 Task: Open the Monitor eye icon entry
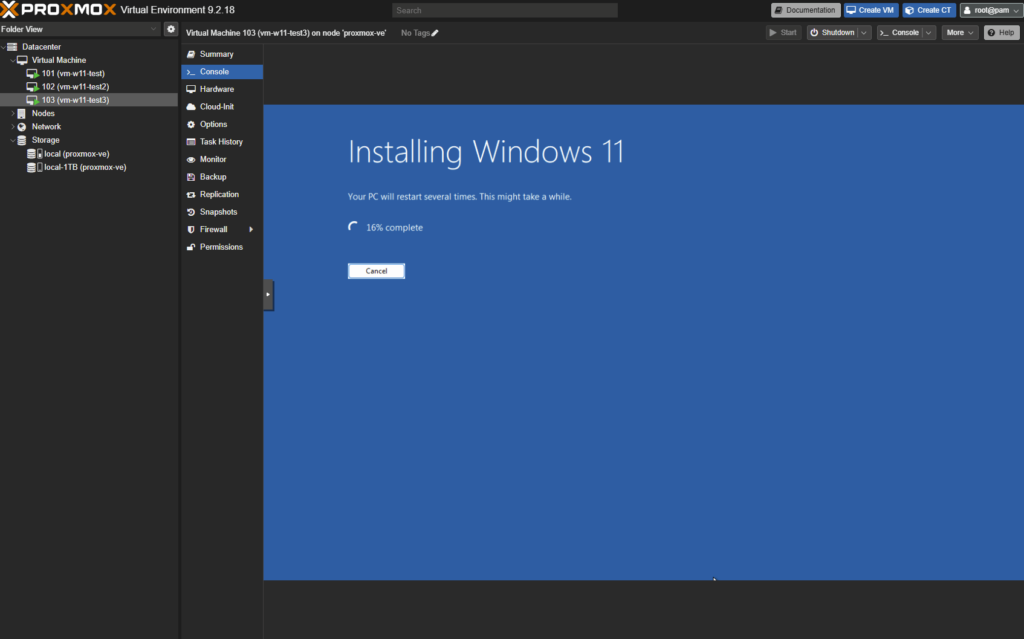point(191,159)
